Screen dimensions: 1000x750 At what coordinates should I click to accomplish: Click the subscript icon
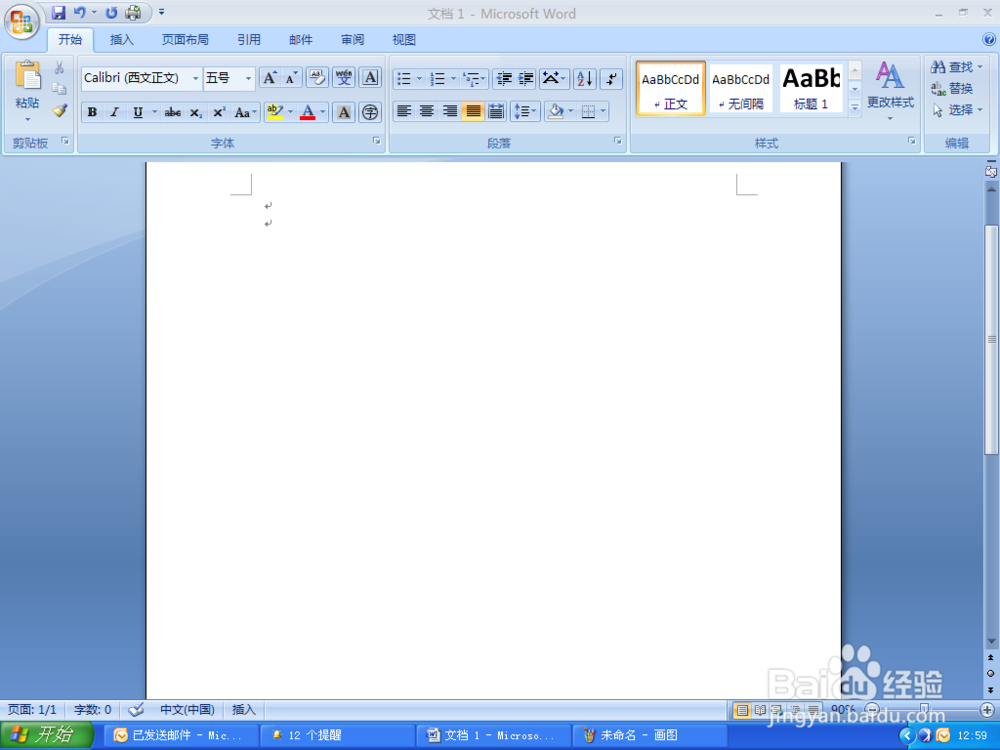(x=196, y=112)
